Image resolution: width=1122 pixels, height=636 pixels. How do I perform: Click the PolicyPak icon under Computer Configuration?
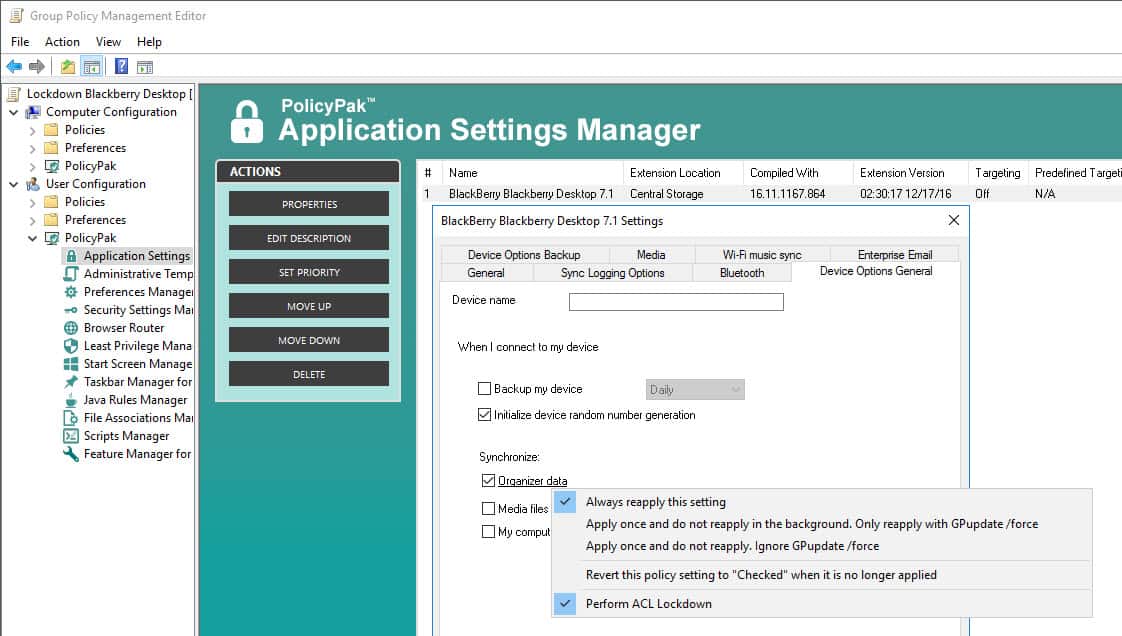52,166
